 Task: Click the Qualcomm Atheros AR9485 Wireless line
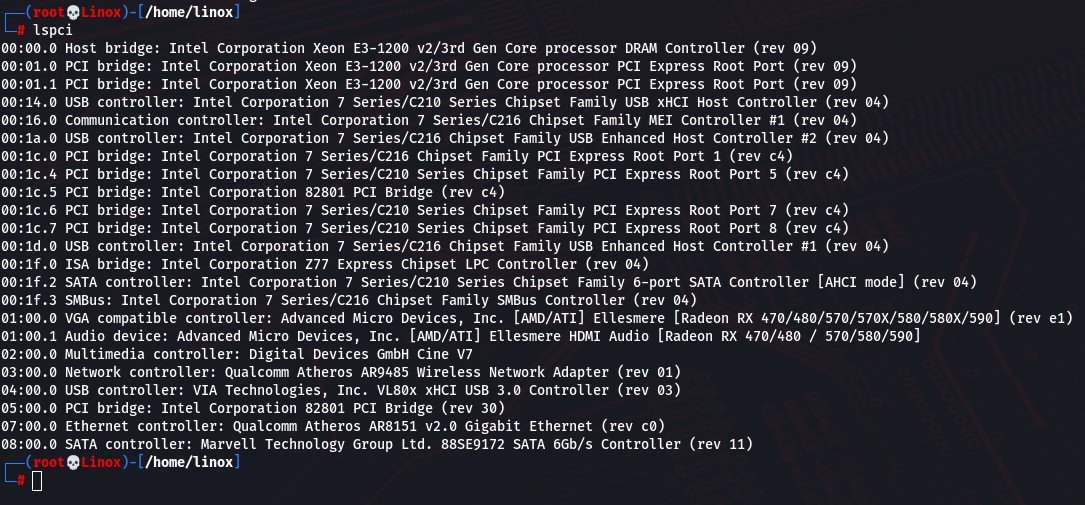(341, 372)
